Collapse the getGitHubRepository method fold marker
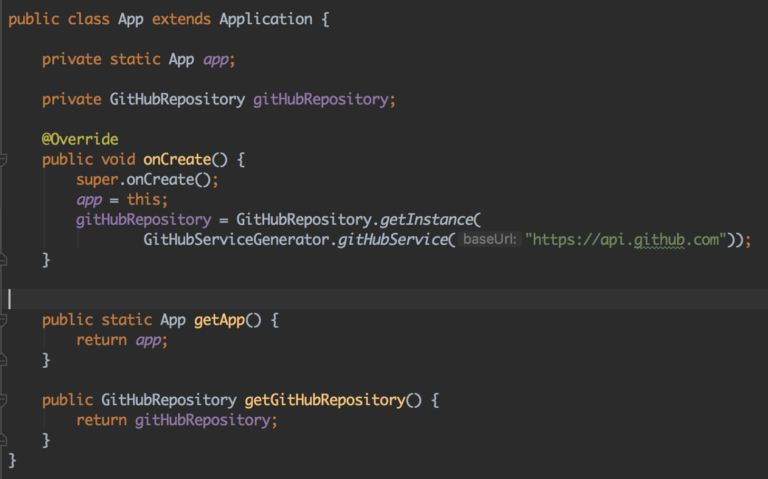 2,401
